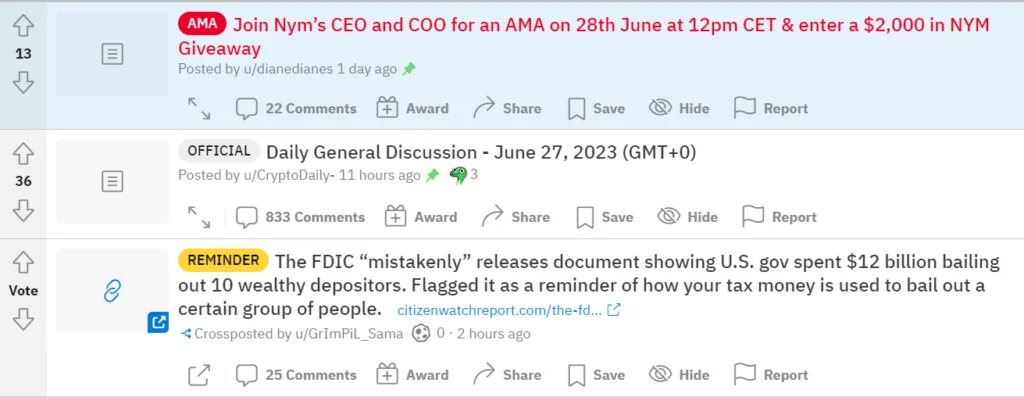Award the Nym AMA post

tap(413, 108)
